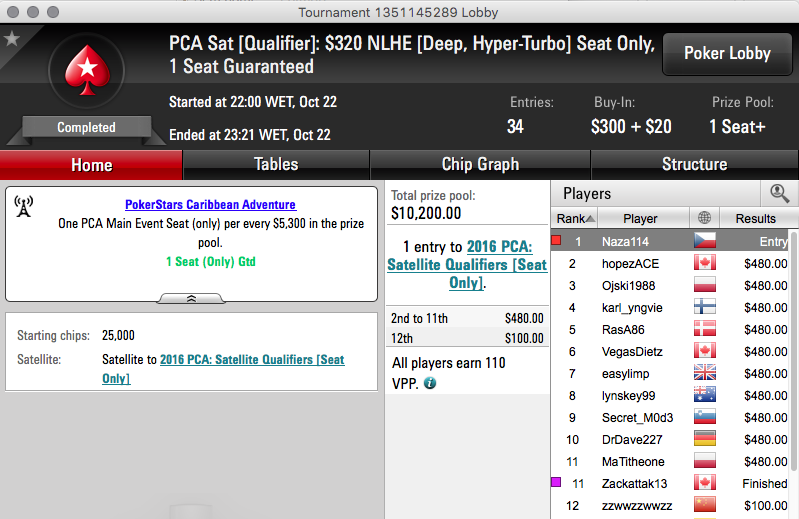The width and height of the screenshot is (799, 519).
Task: Open PokerStars Caribbean Adventure link
Action: [x=210, y=205]
